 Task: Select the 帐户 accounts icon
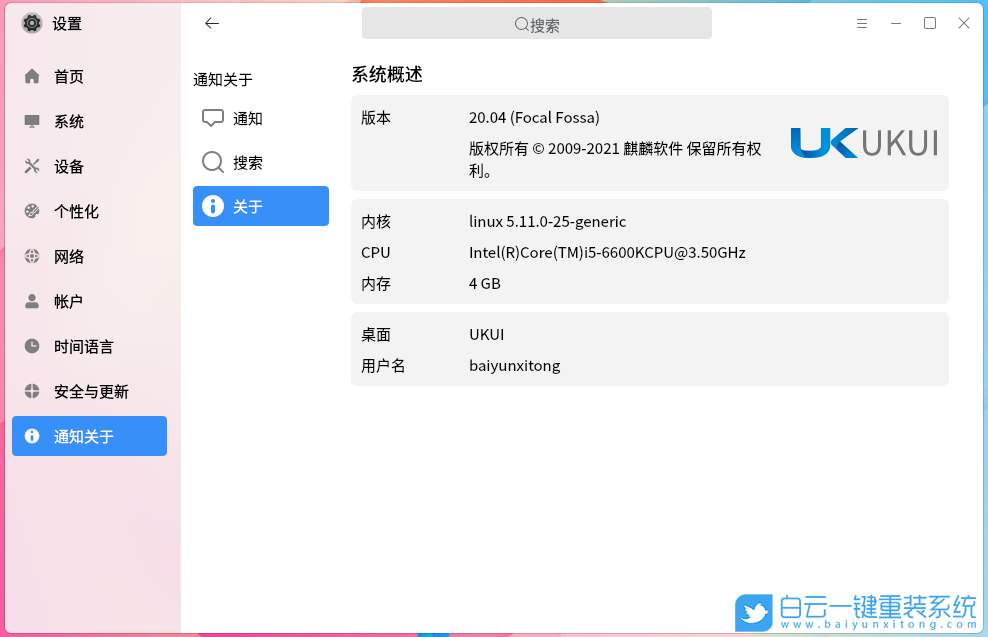(x=31, y=301)
